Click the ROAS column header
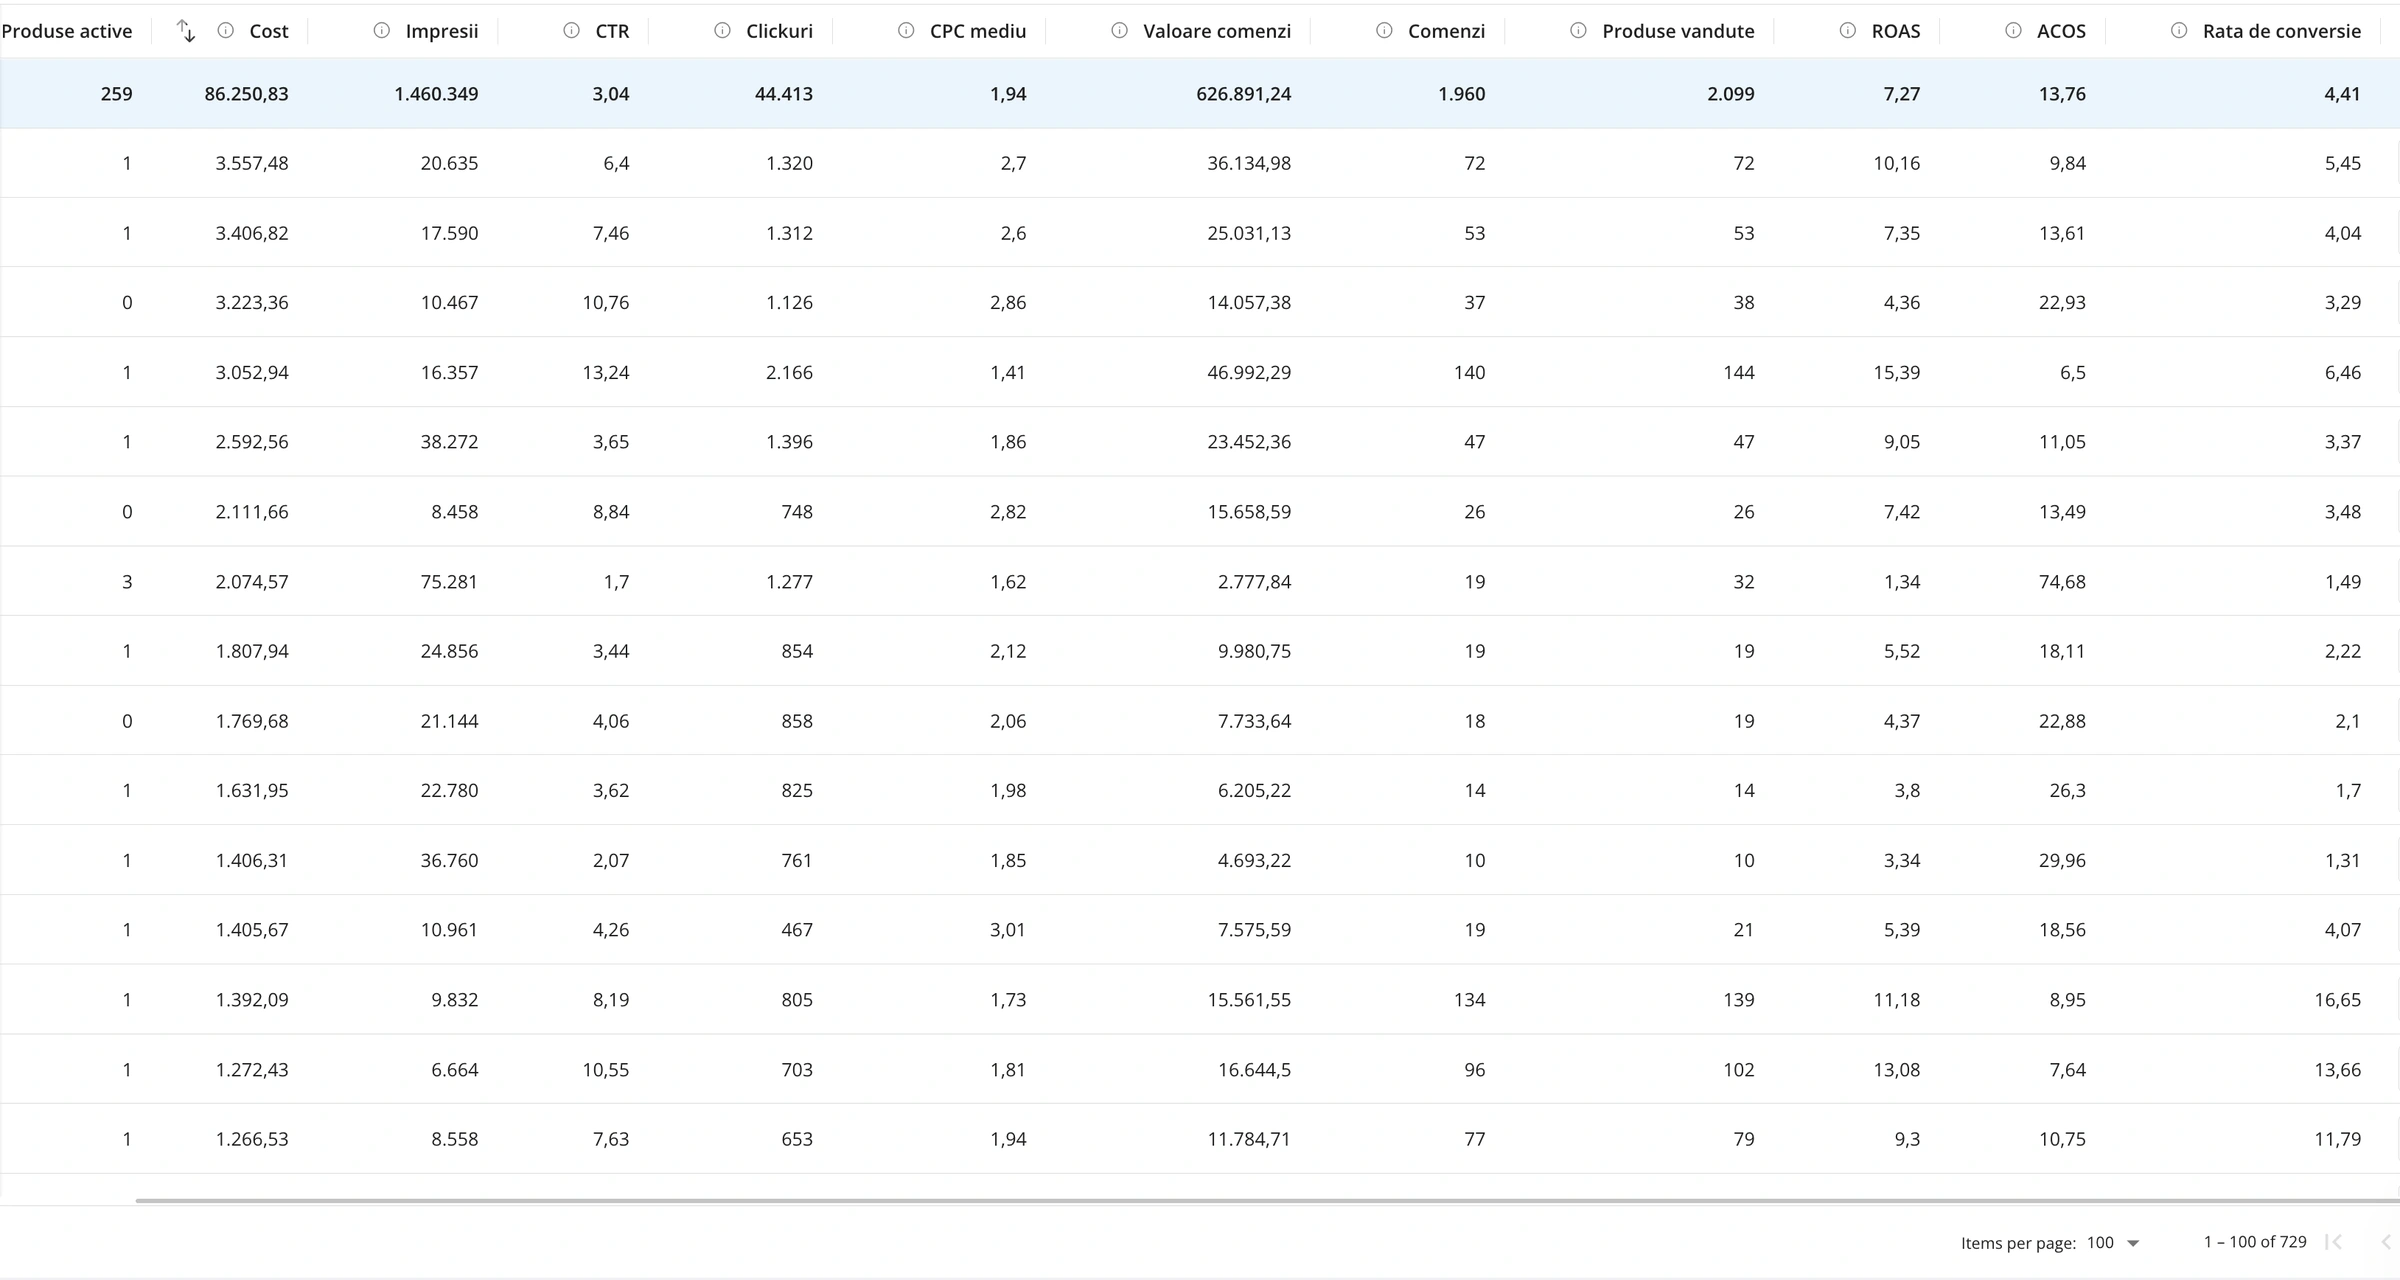This screenshot has width=2400, height=1280. pyautogui.click(x=1896, y=31)
